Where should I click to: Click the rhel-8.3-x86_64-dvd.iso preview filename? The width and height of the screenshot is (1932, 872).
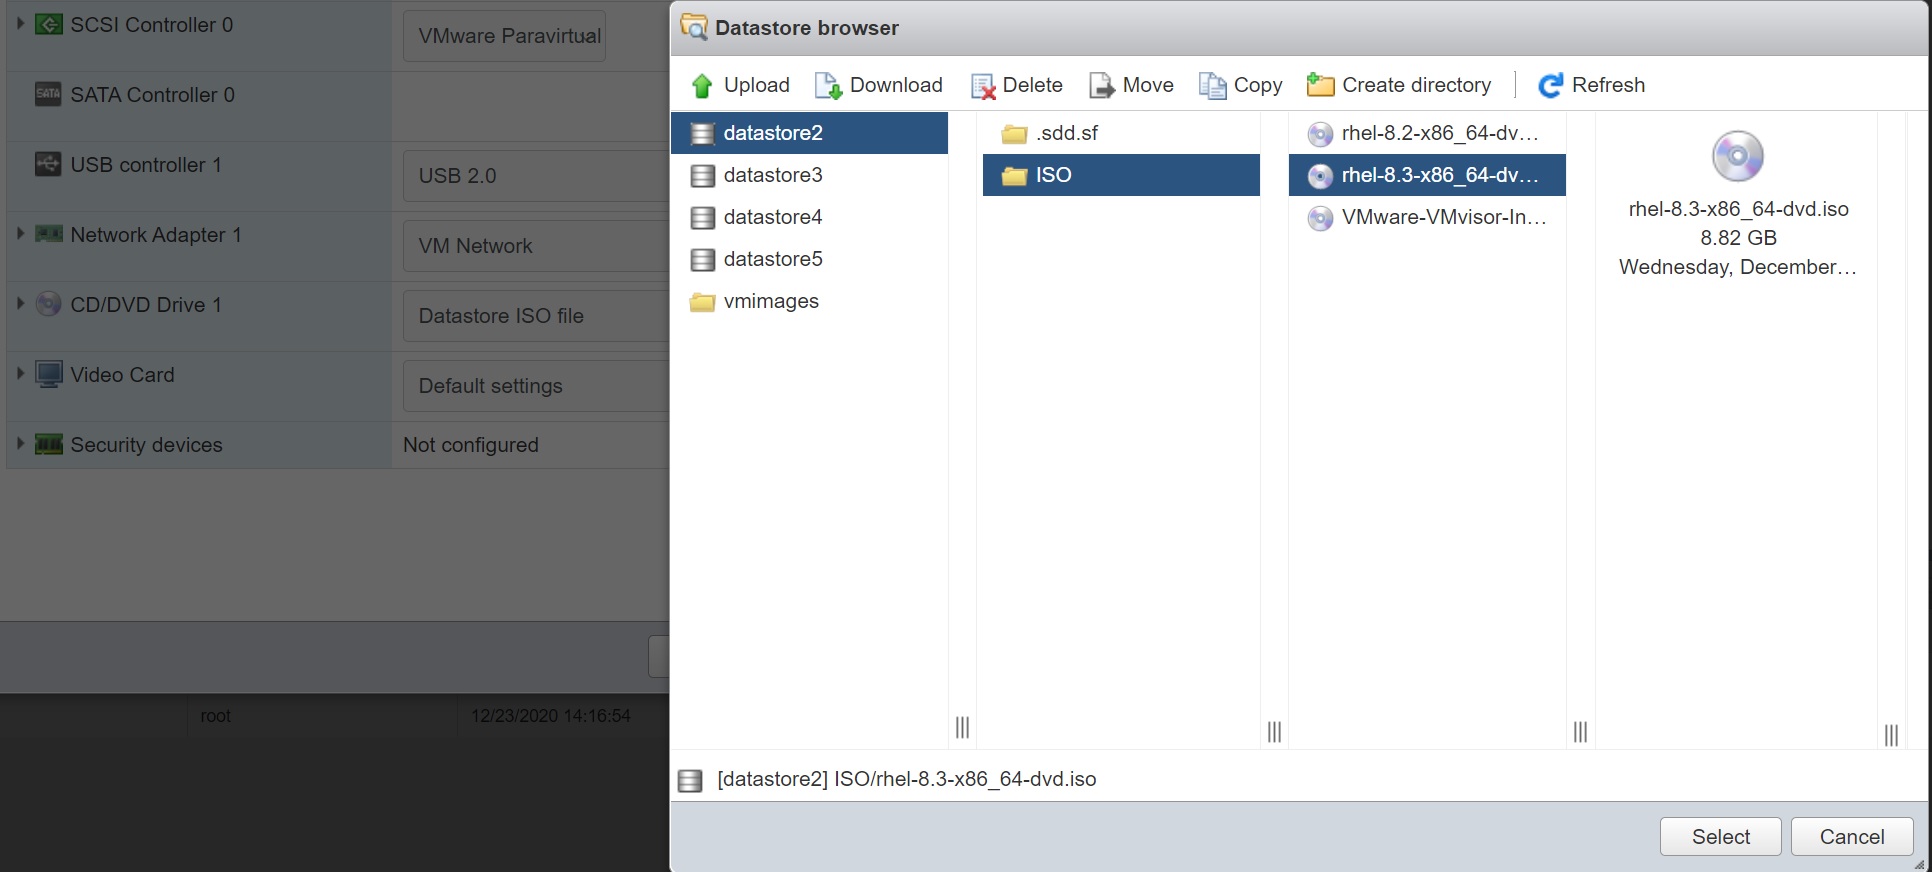[1738, 209]
